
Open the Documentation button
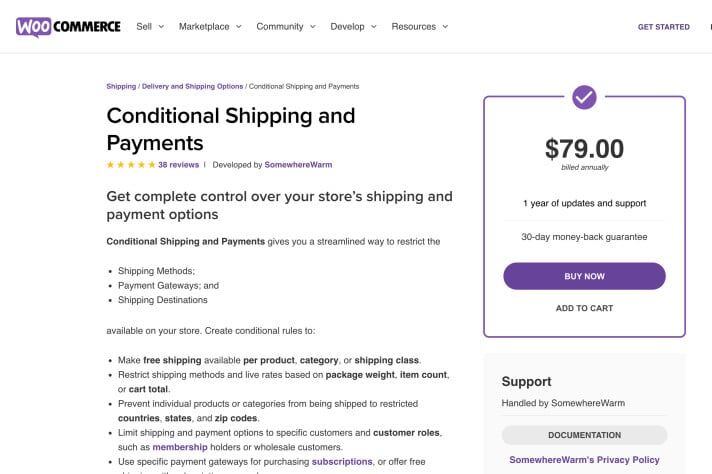pos(584,435)
